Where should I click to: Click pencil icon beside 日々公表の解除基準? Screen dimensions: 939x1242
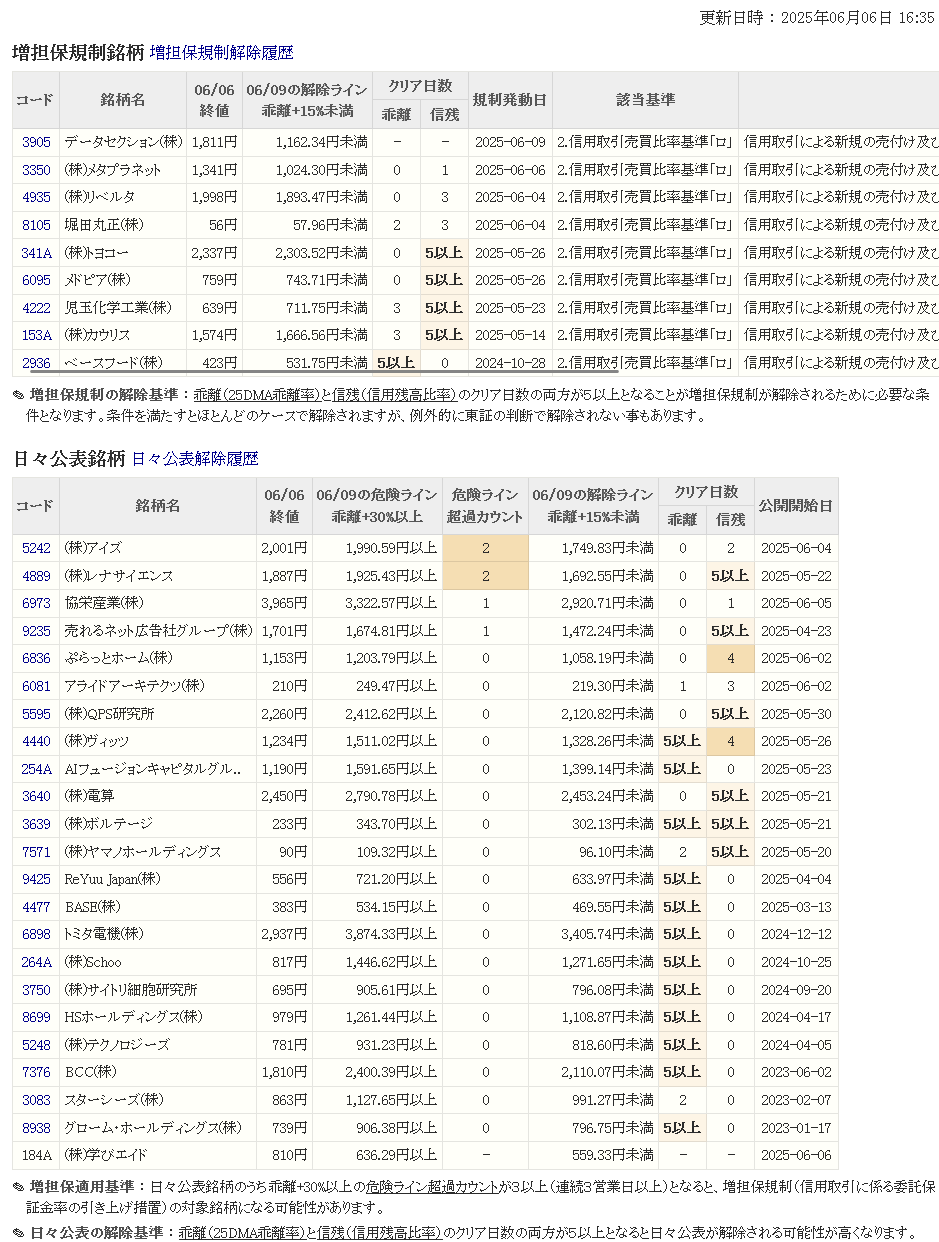19,1233
